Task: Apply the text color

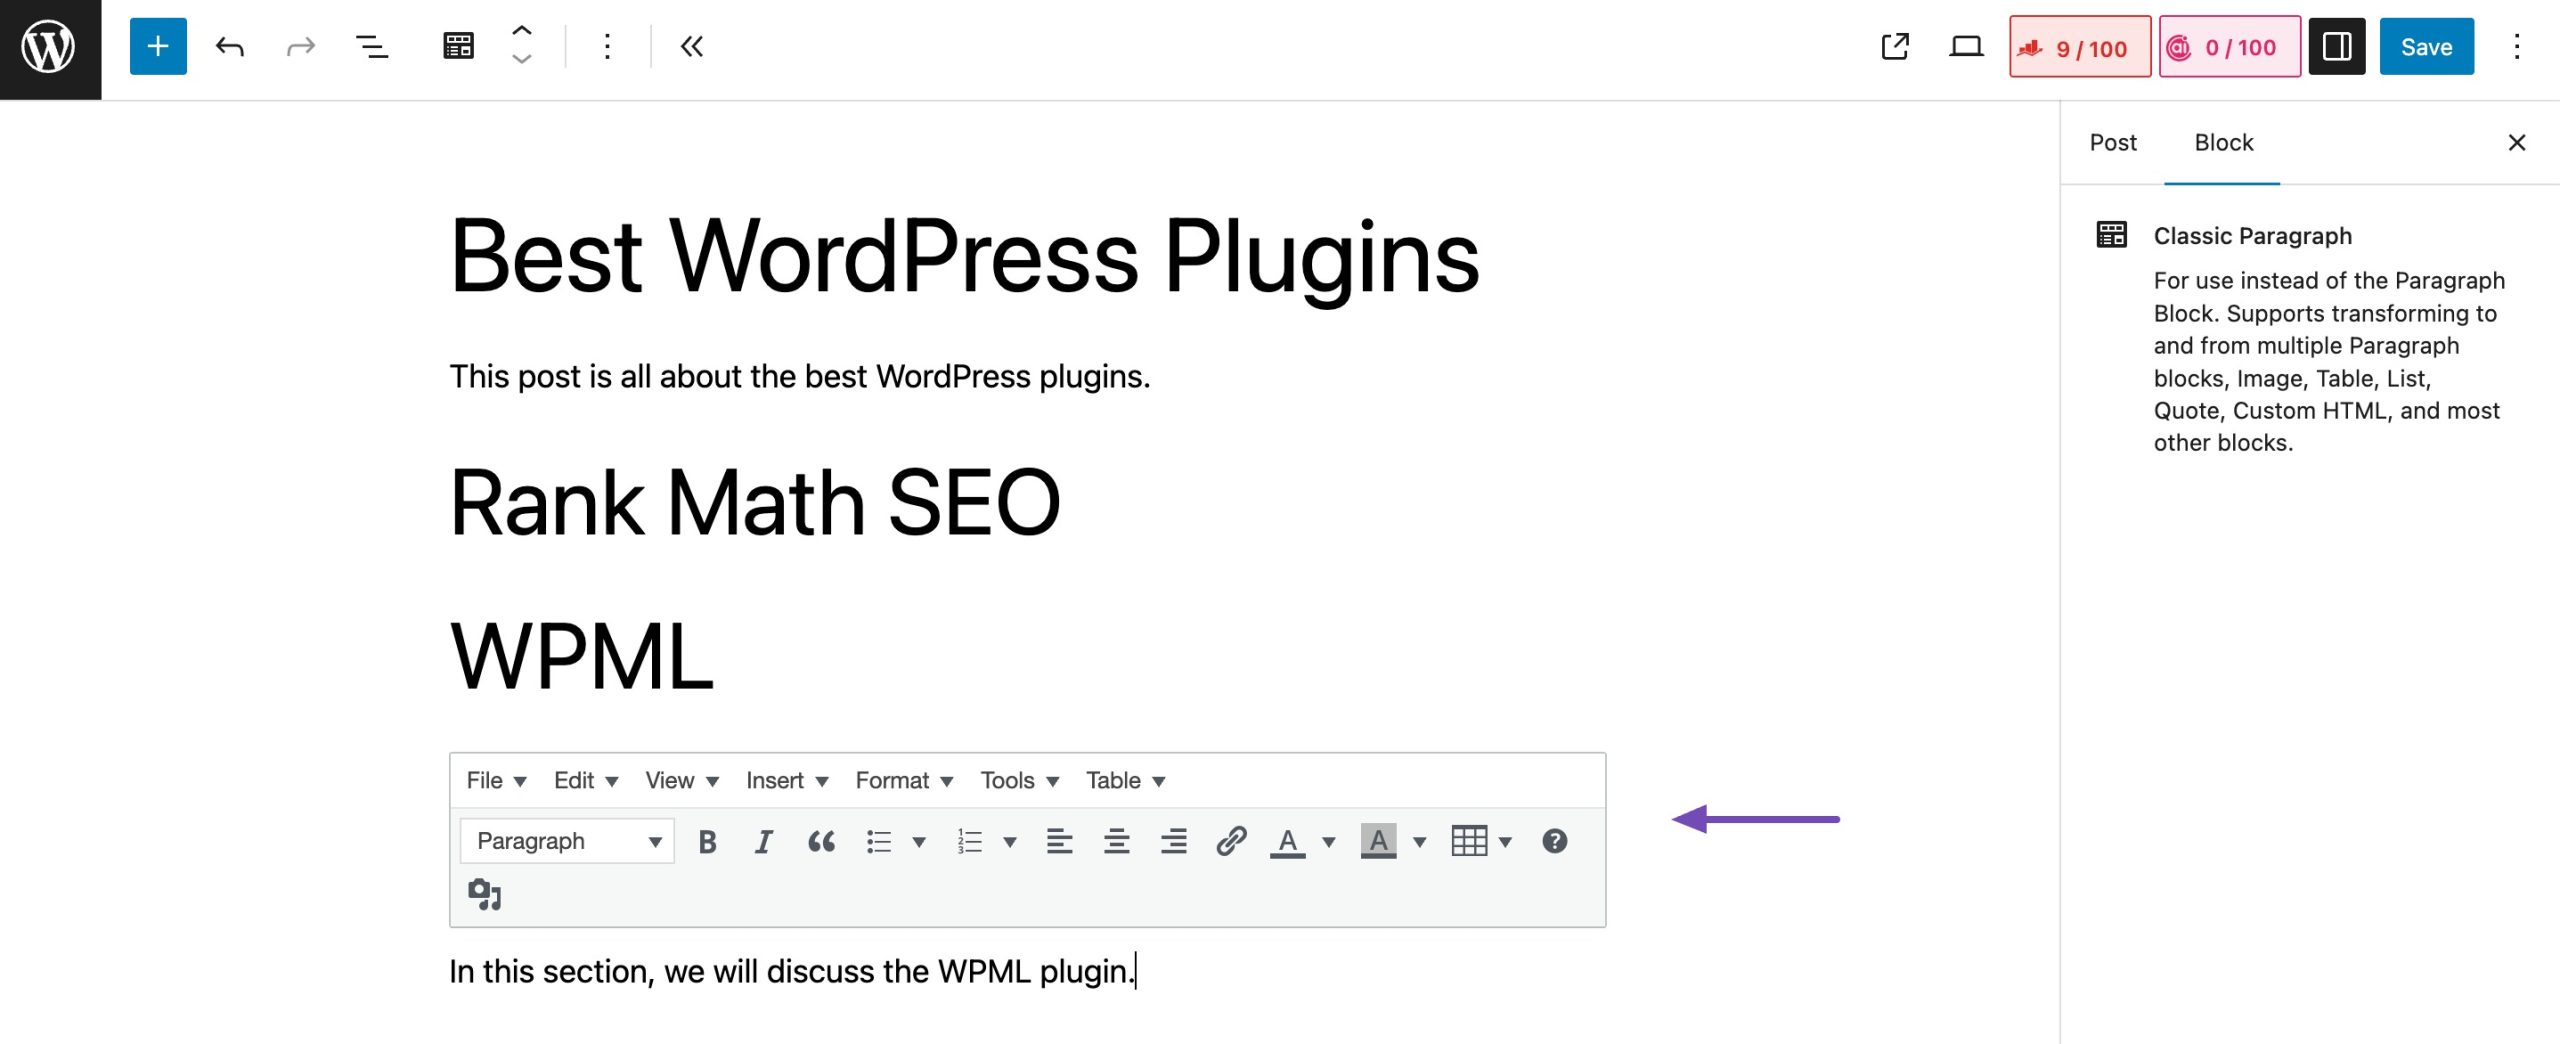Action: coord(1287,842)
